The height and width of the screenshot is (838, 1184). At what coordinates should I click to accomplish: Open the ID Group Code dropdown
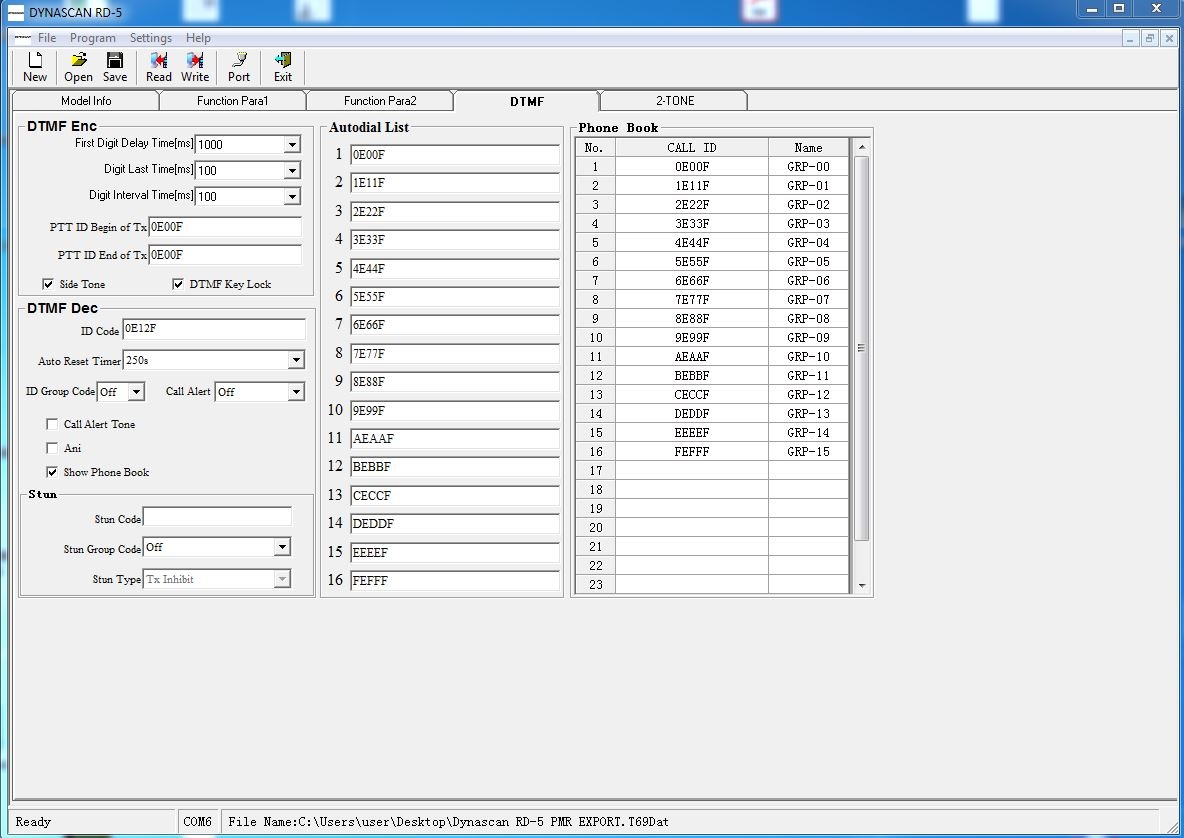(x=136, y=392)
